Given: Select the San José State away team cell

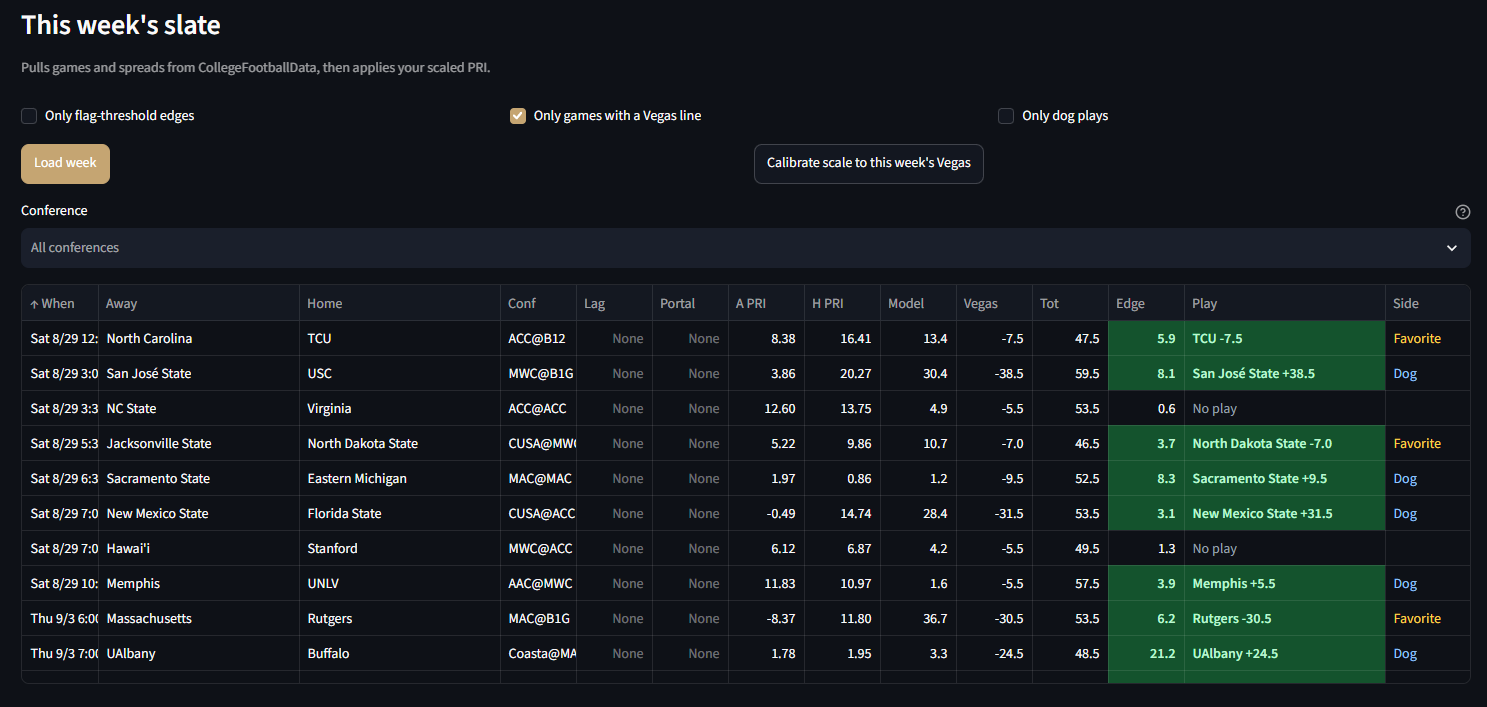Looking at the screenshot, I should pyautogui.click(x=199, y=374).
